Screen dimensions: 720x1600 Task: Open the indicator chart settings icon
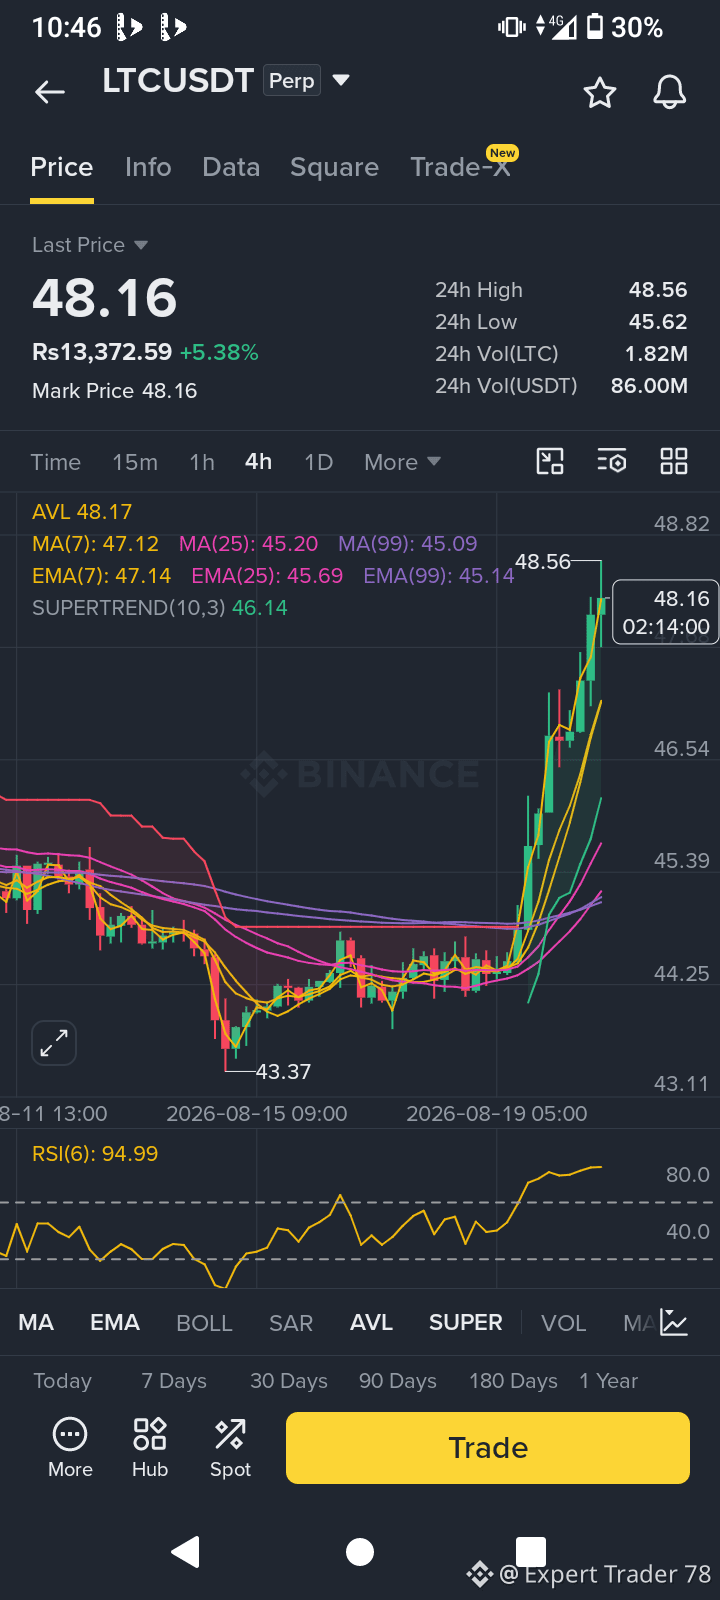674,1323
